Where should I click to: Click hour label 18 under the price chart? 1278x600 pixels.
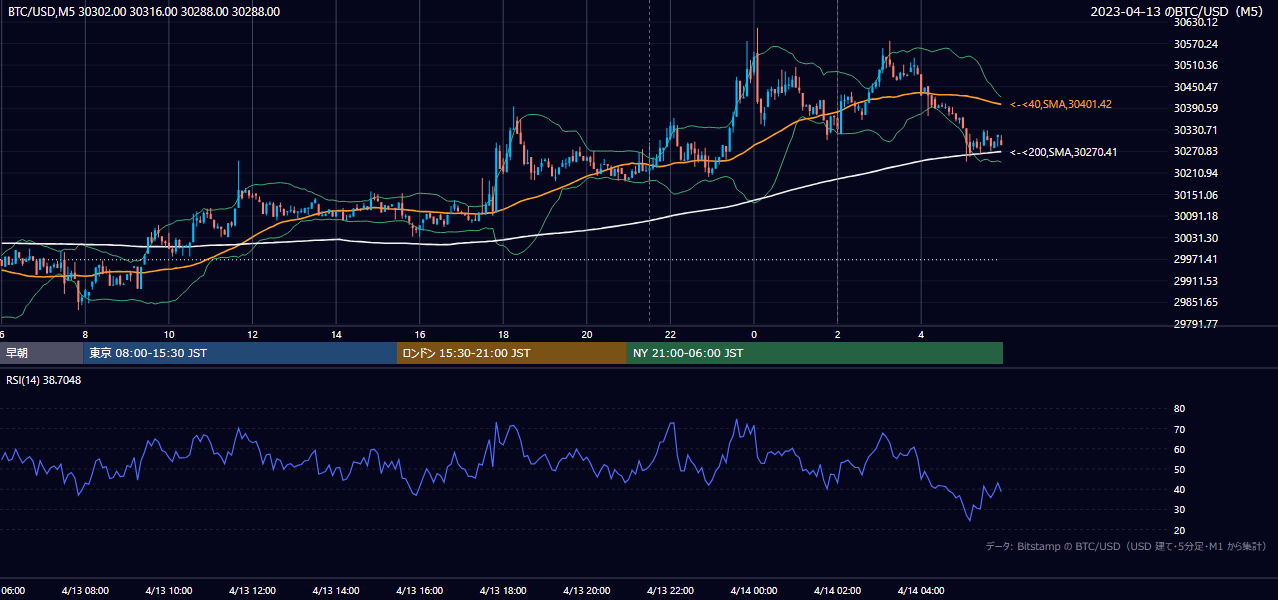tap(503, 335)
